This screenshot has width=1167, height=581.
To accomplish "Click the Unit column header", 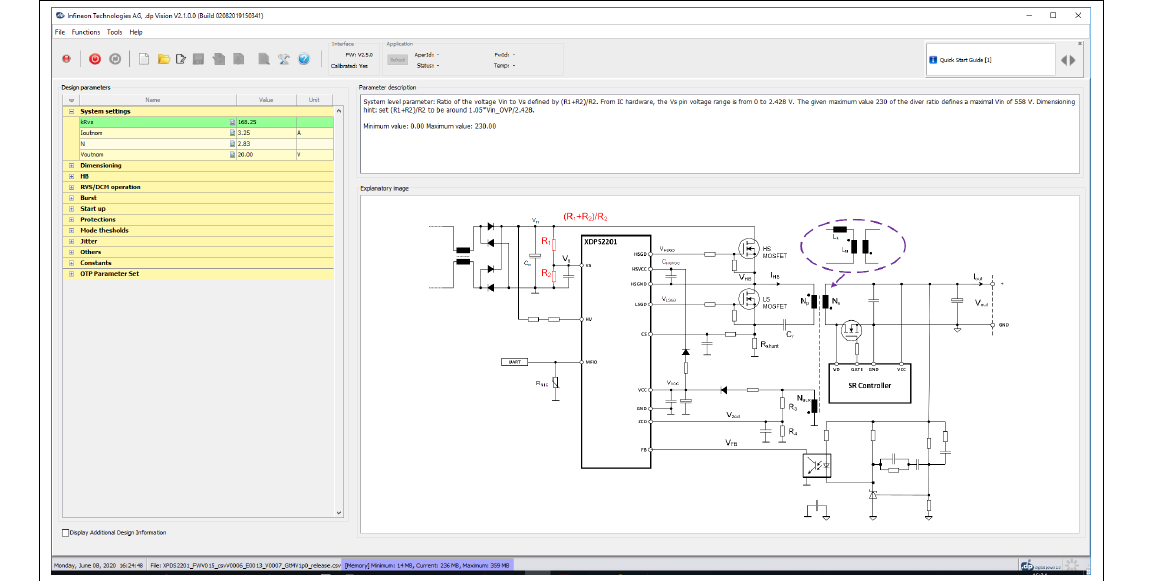I will tap(315, 100).
